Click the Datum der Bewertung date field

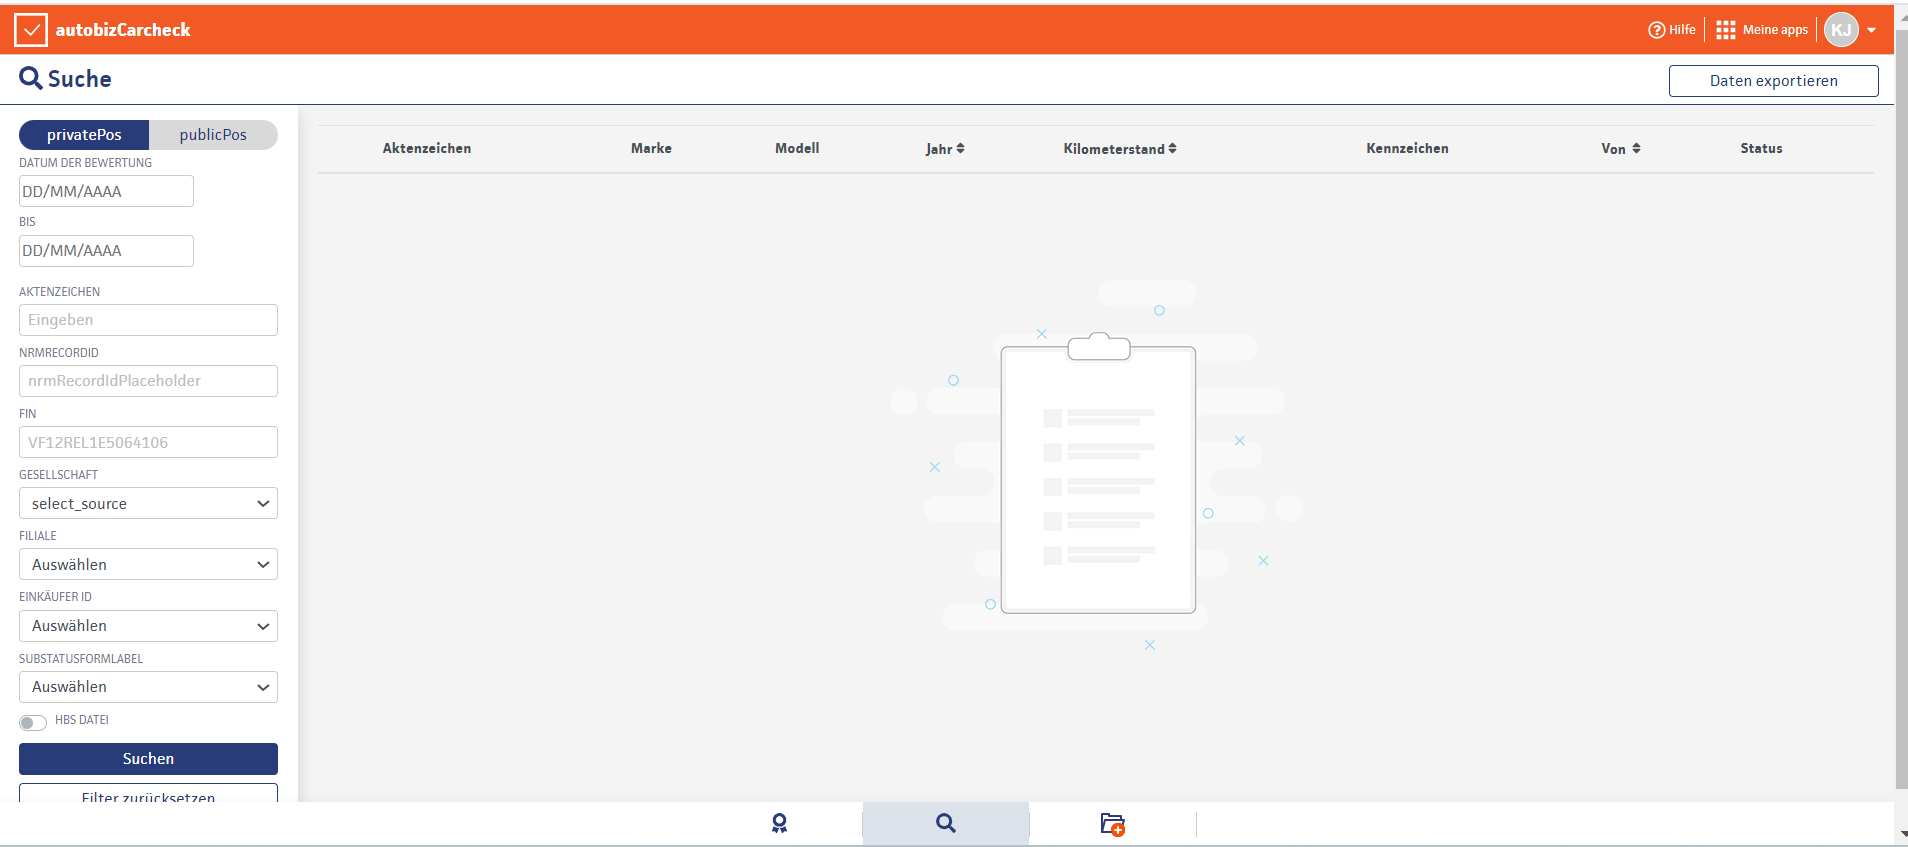click(x=106, y=191)
